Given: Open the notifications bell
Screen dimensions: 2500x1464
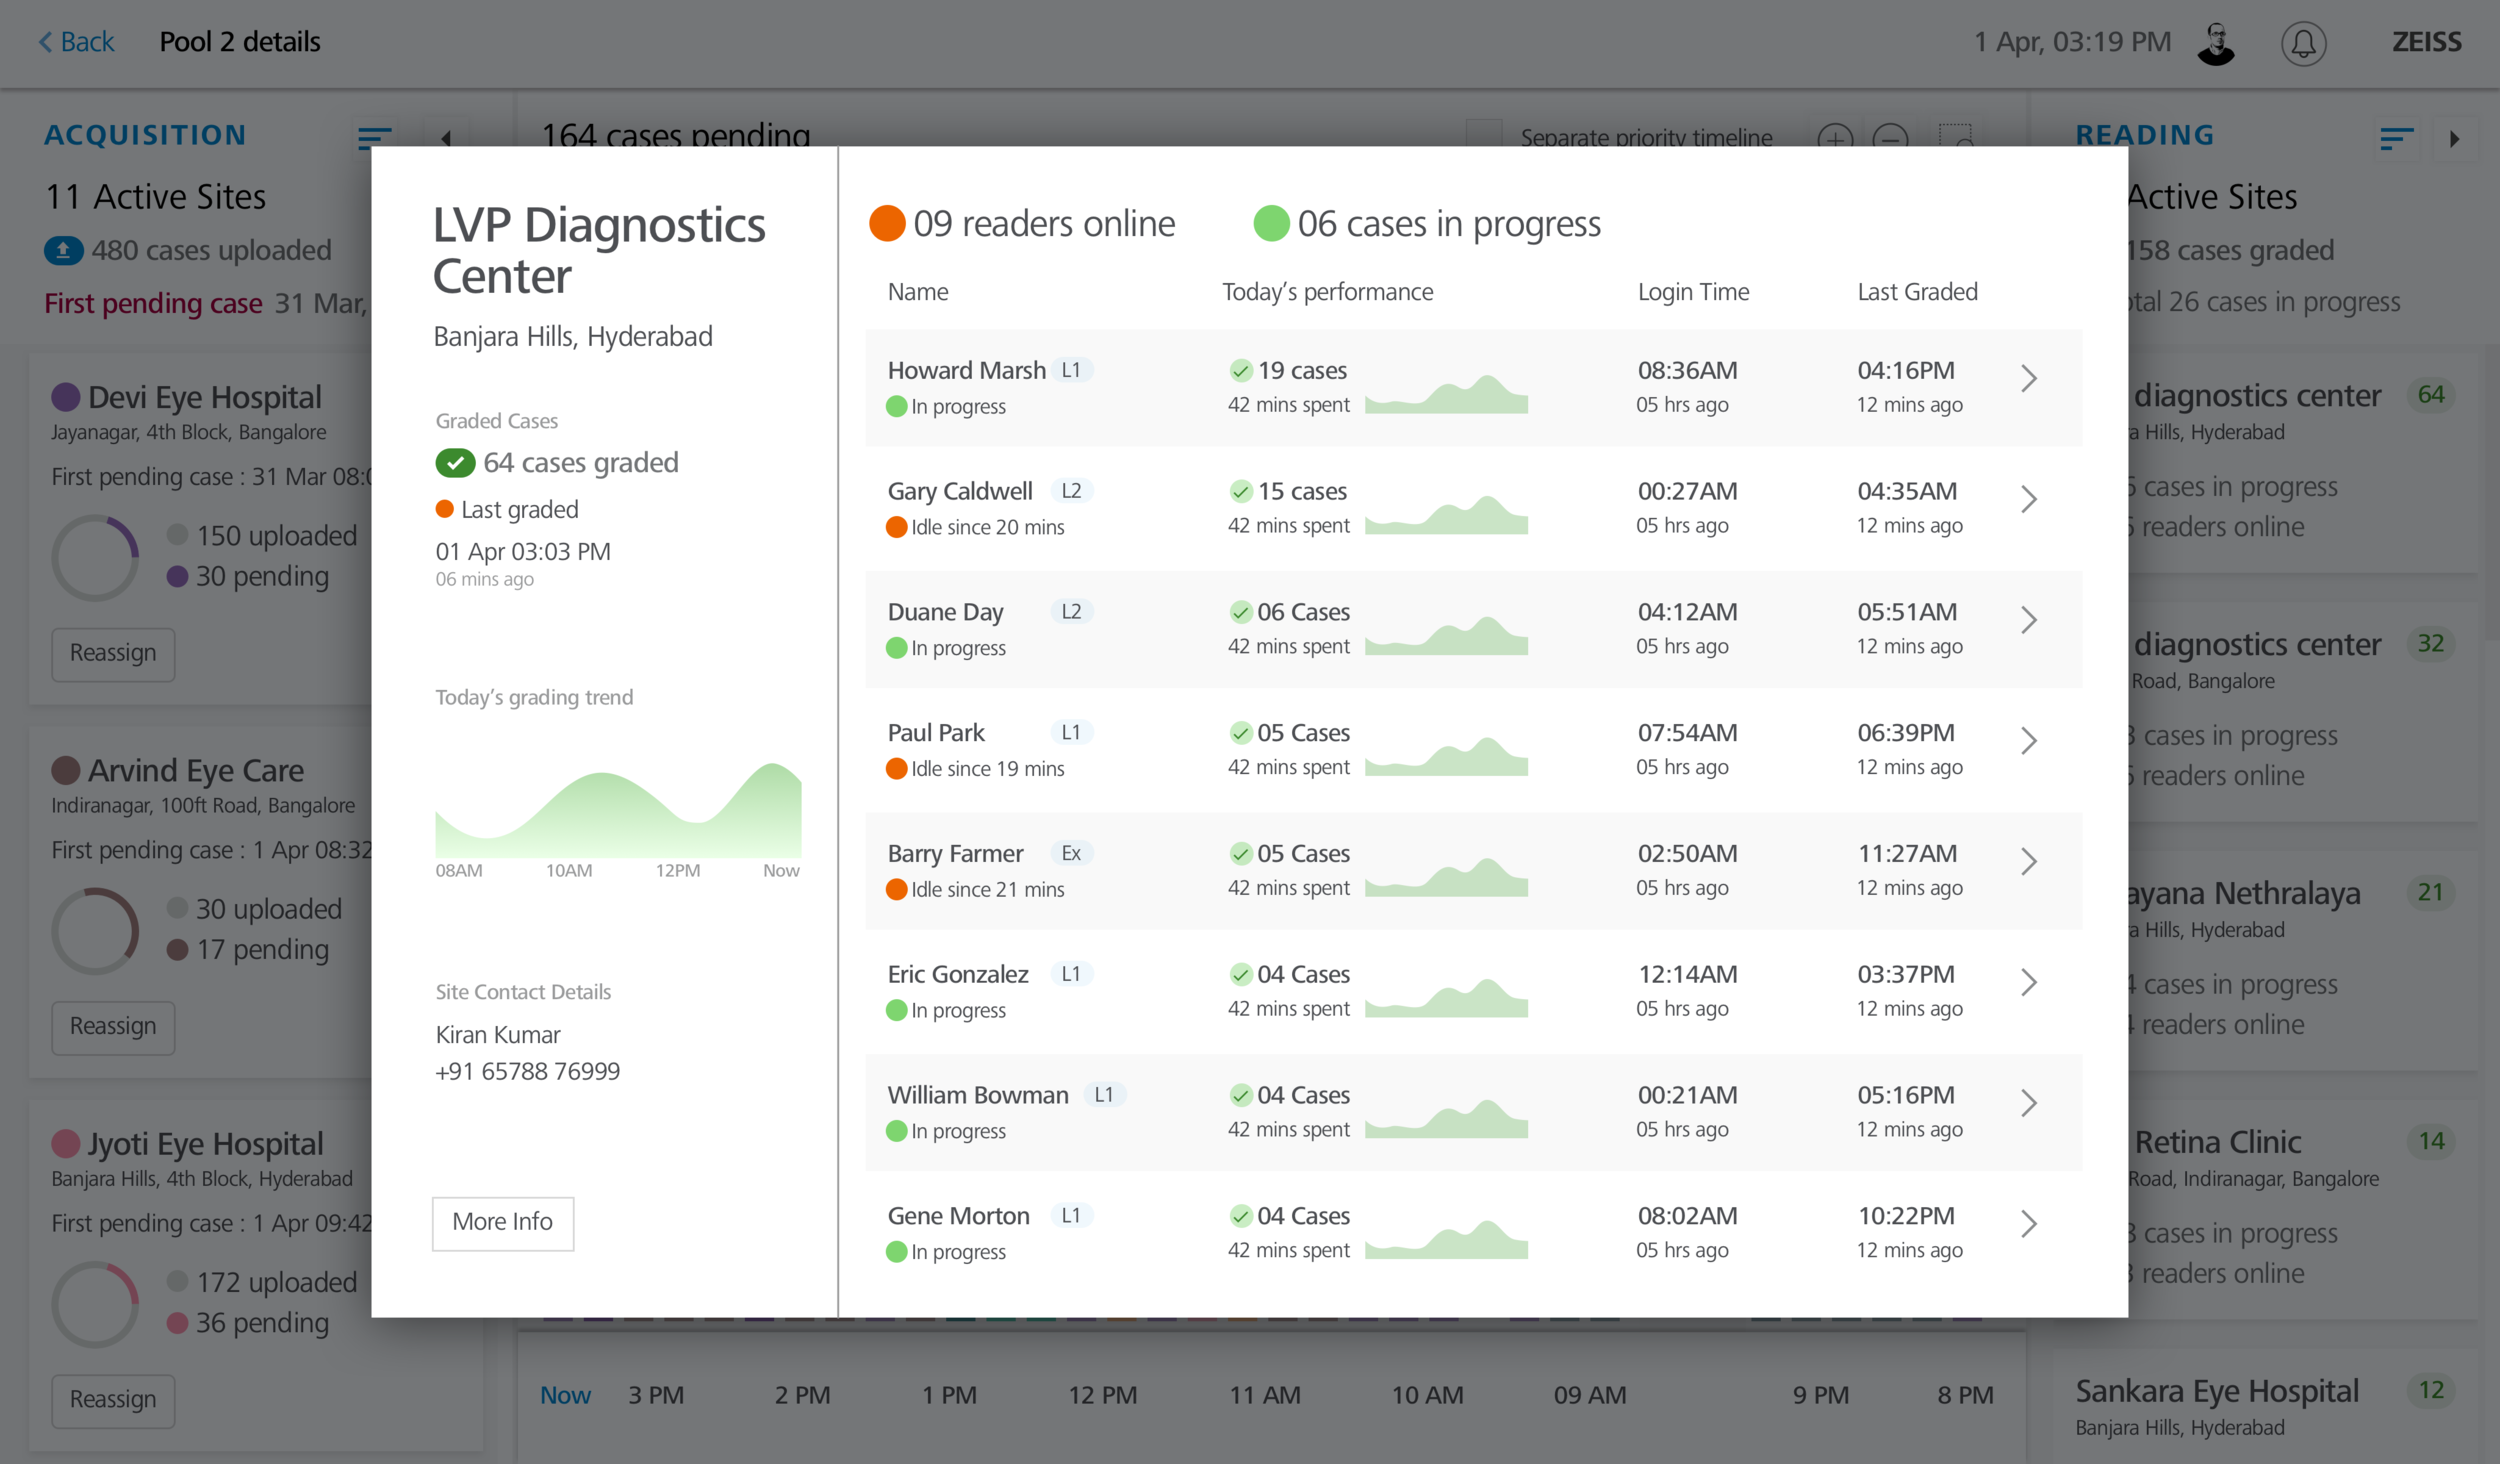Looking at the screenshot, I should click(x=2303, y=43).
